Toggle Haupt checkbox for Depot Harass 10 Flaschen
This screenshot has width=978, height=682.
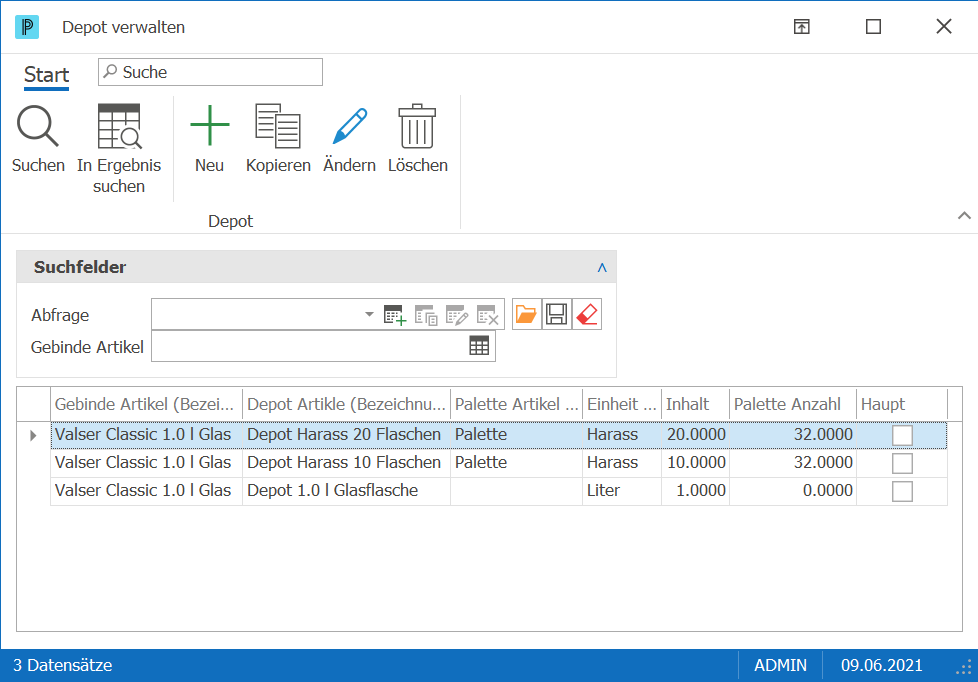point(902,463)
